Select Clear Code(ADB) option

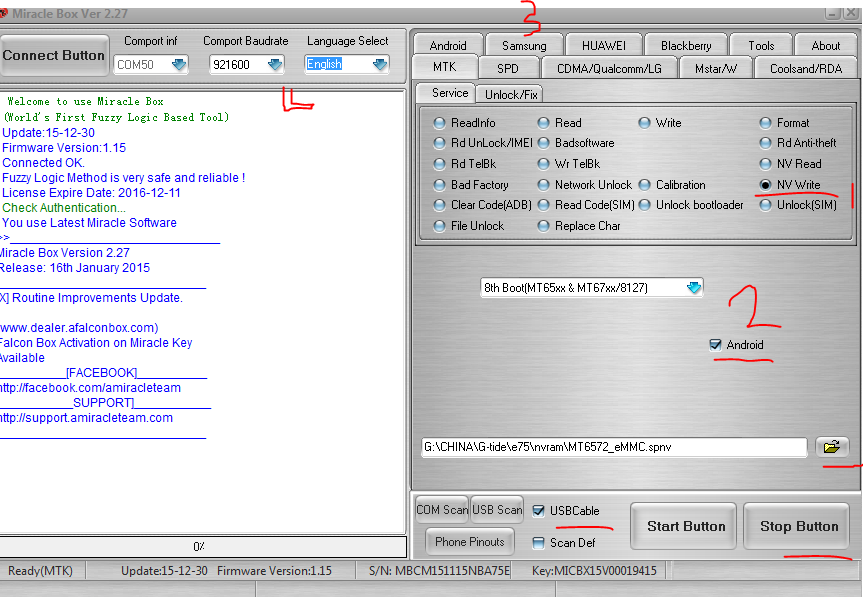(x=483, y=205)
